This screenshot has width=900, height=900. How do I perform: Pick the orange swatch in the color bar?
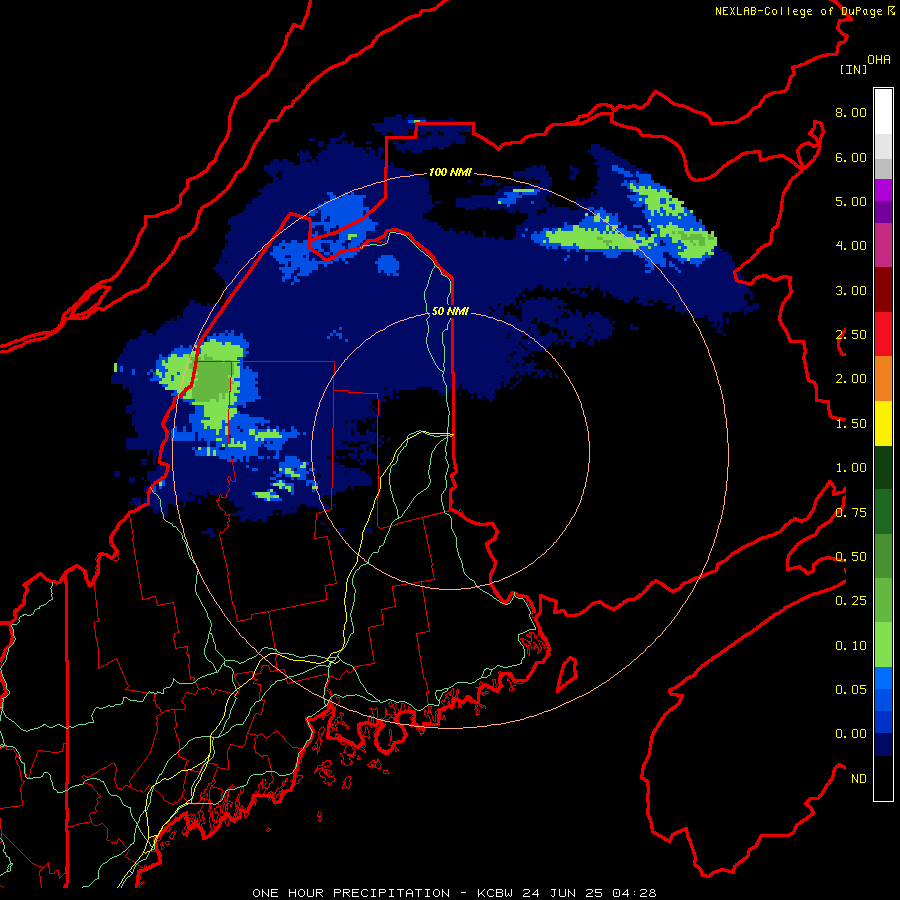tap(883, 379)
